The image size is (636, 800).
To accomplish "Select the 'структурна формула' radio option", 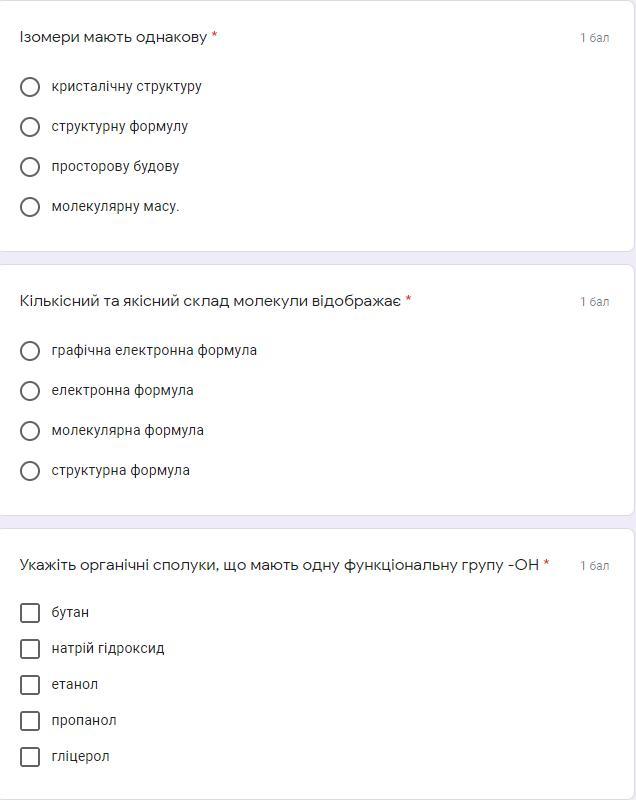I will (30, 471).
